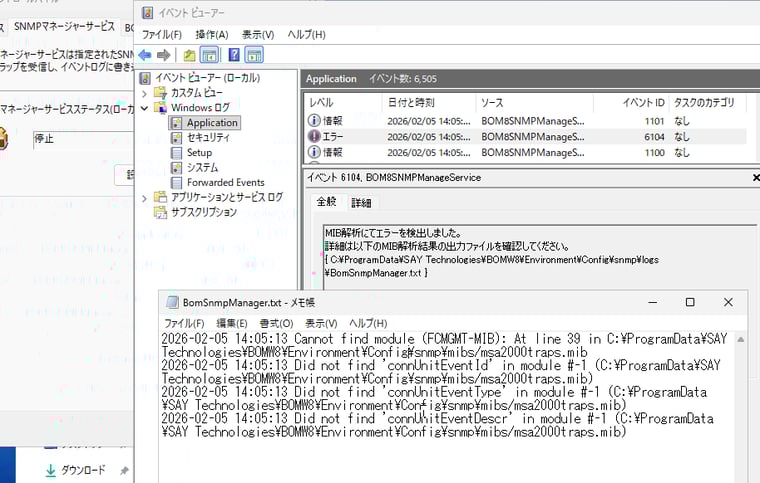Open 表示(V) menu in Event Viewer
This screenshot has height=483, width=760.
point(258,35)
